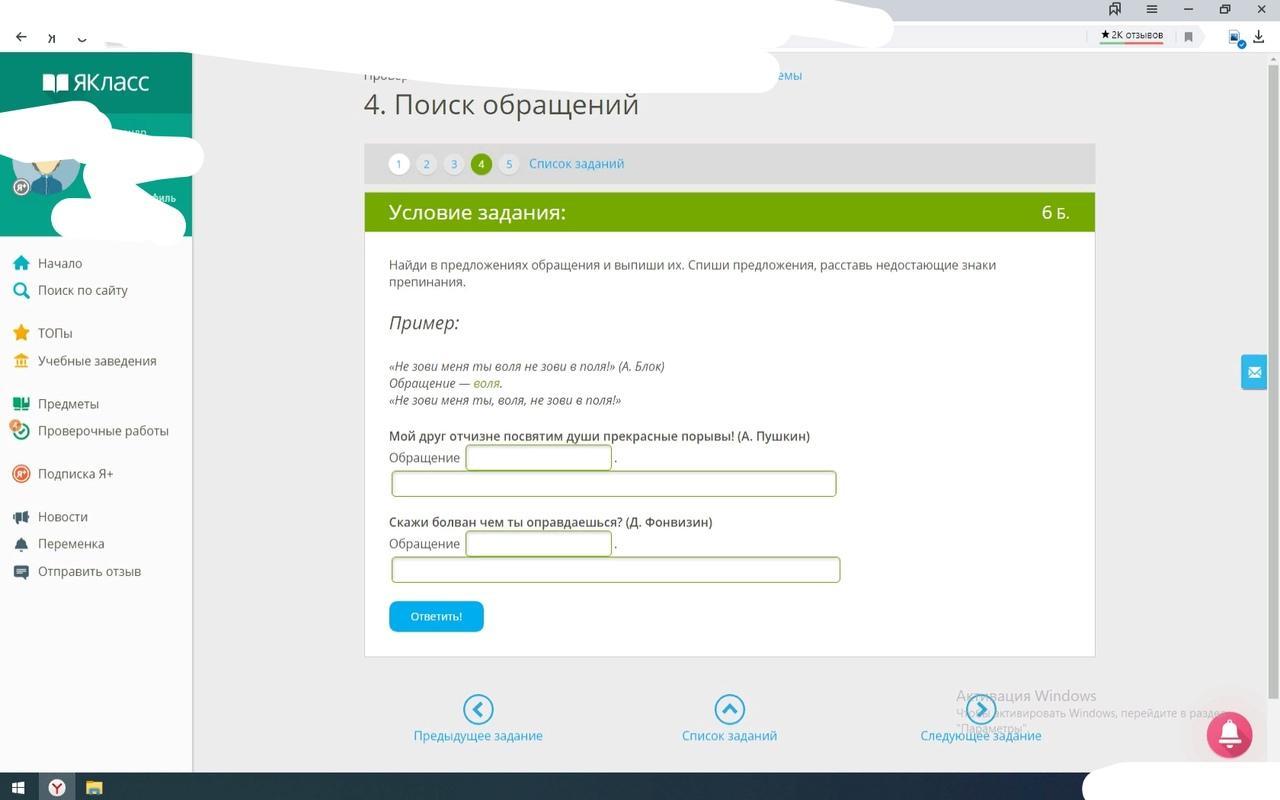Click the sentence field under Фонвизин question
The image size is (1280, 800).
(x=615, y=570)
